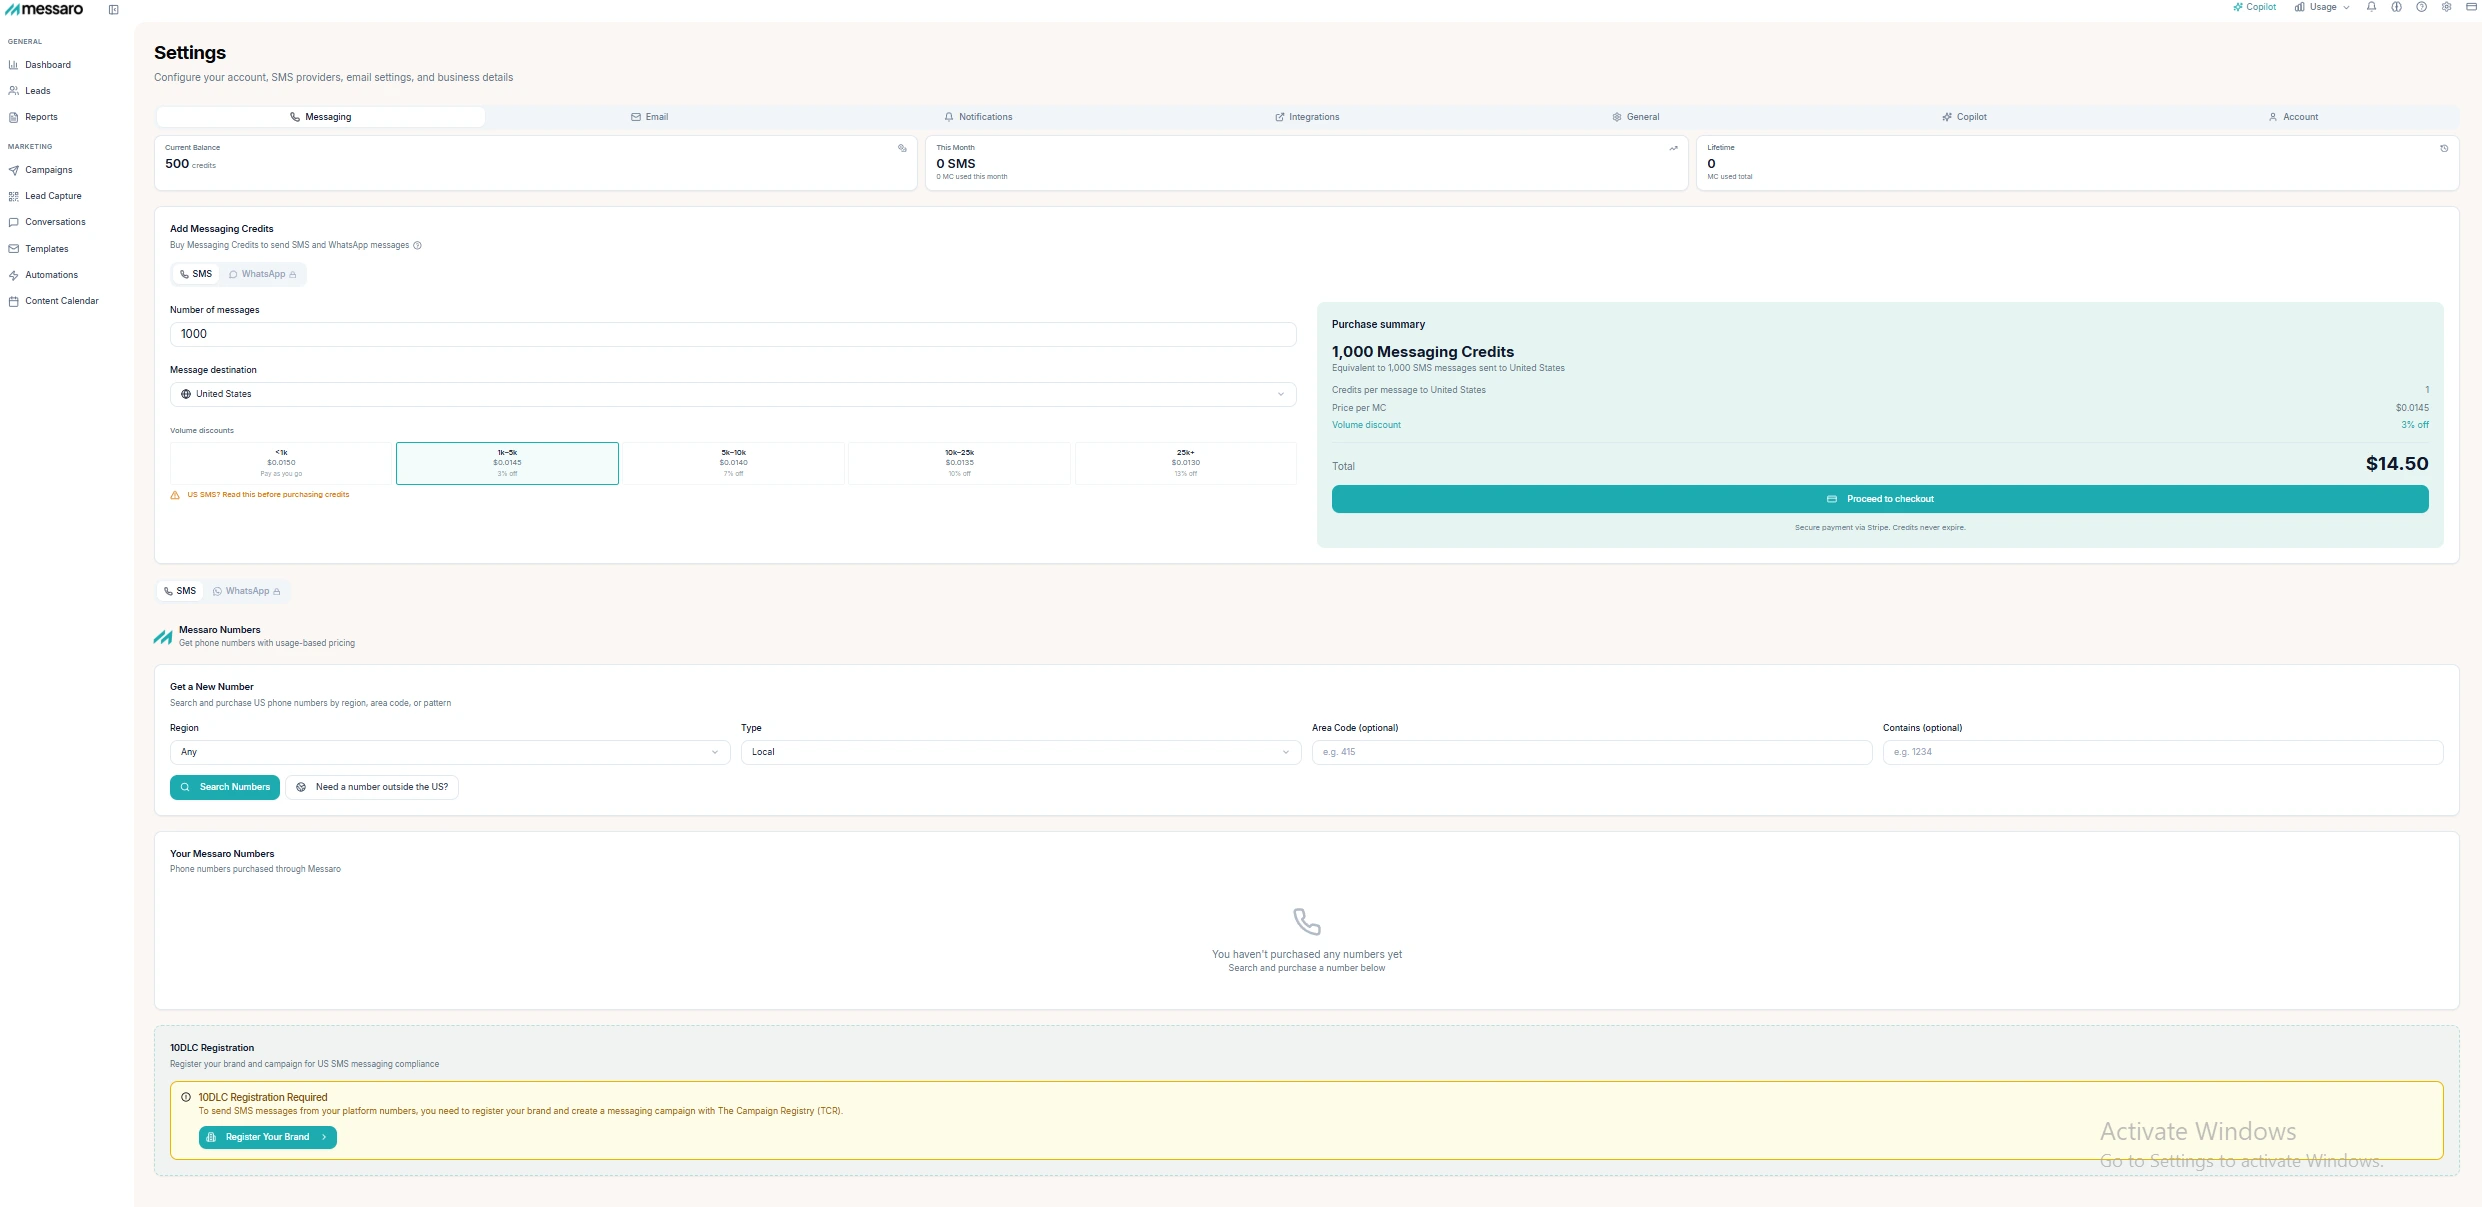The image size is (2482, 1207).
Task: Select SMS toggle above Messaro Numbers
Action: click(x=180, y=591)
